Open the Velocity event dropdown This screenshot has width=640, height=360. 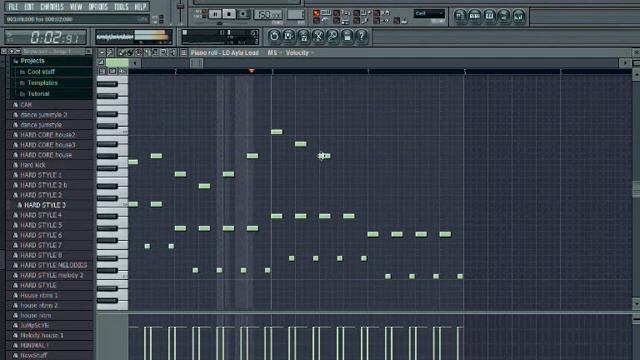click(x=300, y=53)
